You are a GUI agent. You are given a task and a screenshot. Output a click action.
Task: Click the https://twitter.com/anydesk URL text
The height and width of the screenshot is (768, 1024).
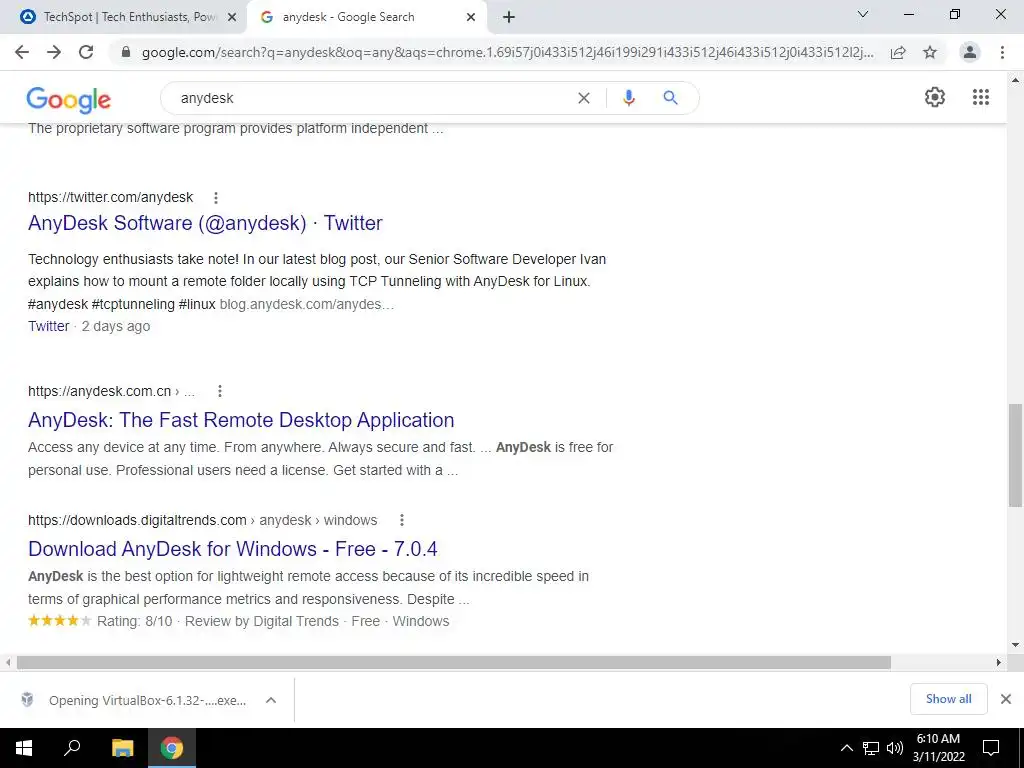tap(110, 197)
